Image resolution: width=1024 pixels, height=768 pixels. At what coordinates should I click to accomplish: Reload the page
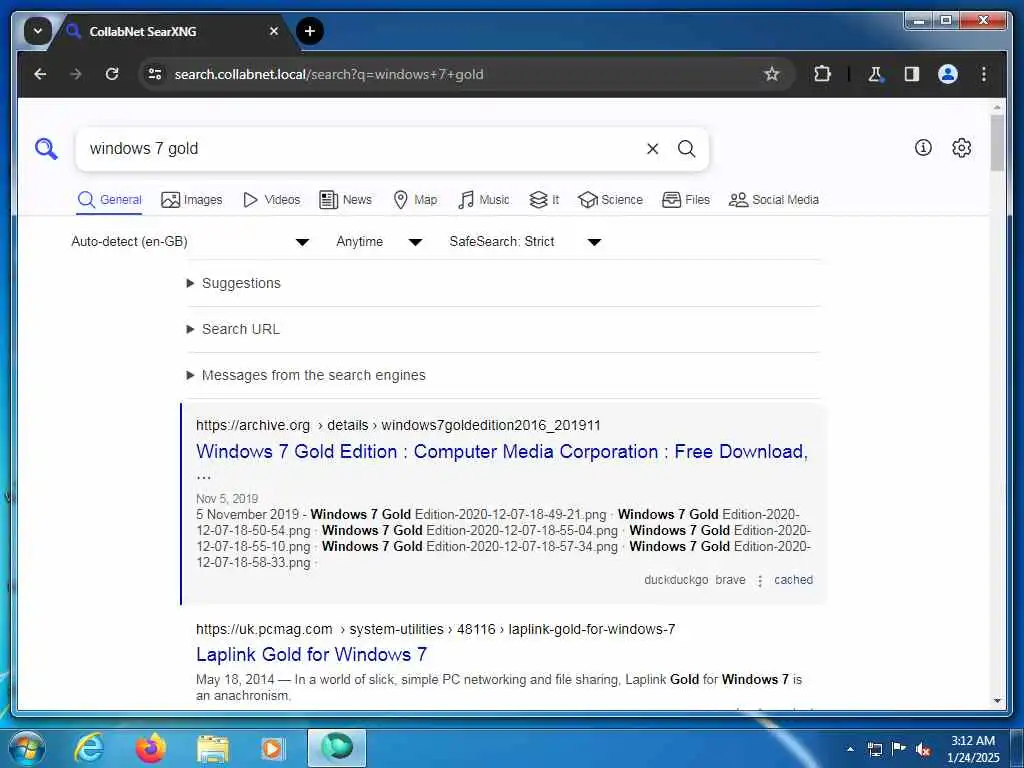tap(112, 74)
